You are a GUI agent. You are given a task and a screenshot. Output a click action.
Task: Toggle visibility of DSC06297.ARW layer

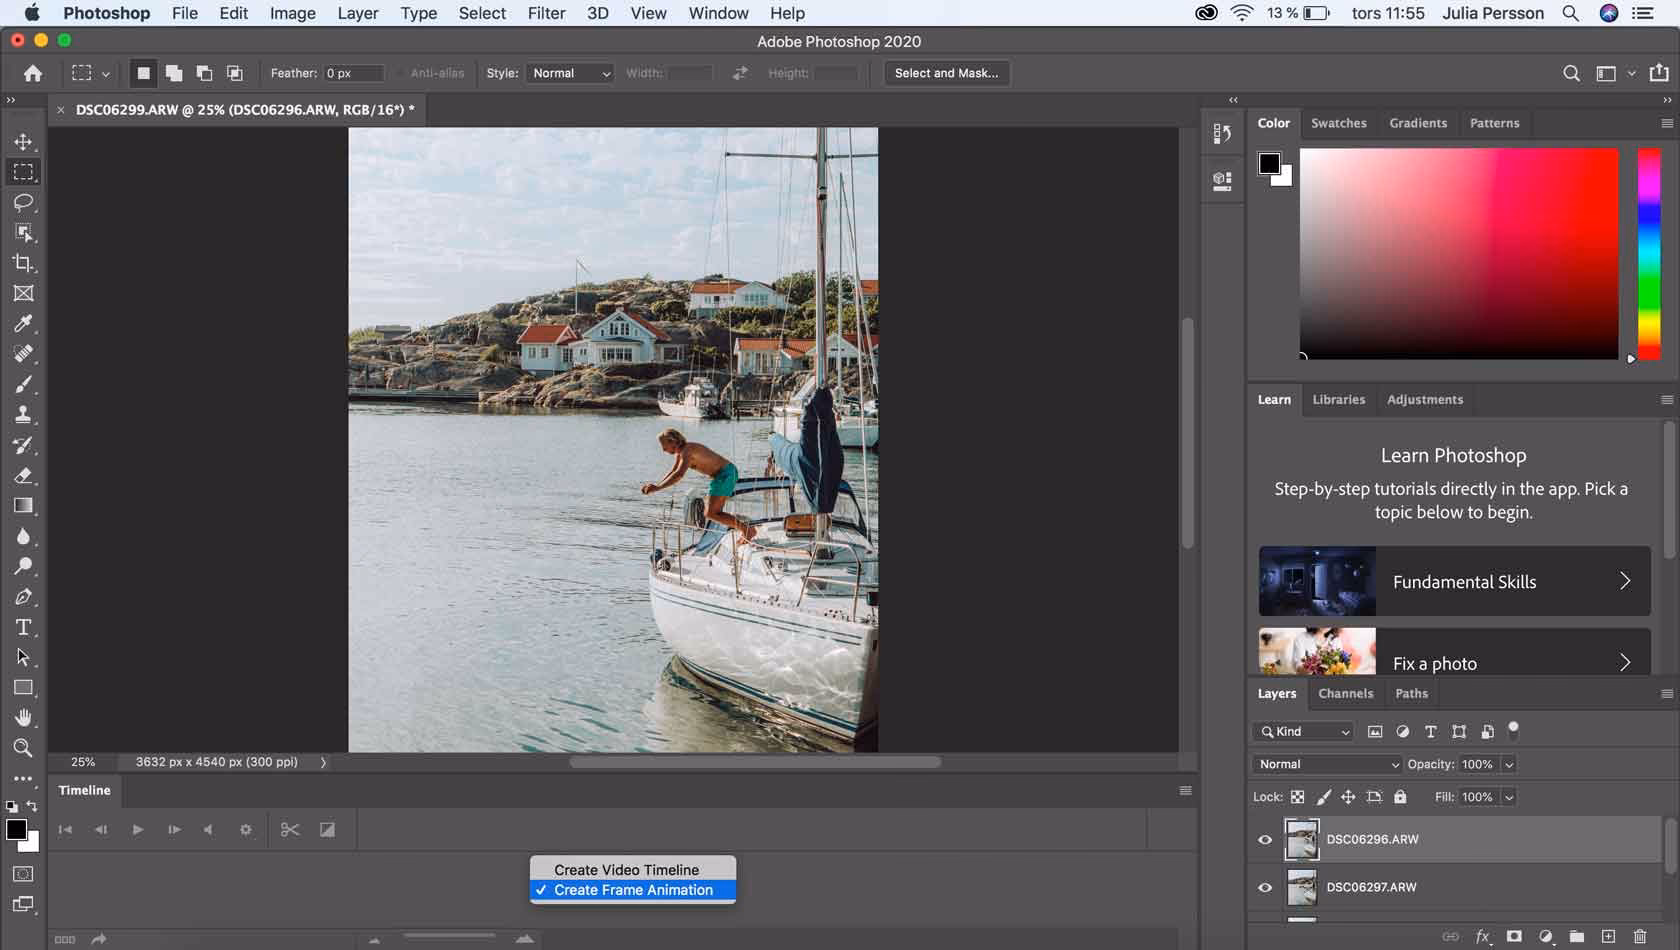coord(1264,887)
